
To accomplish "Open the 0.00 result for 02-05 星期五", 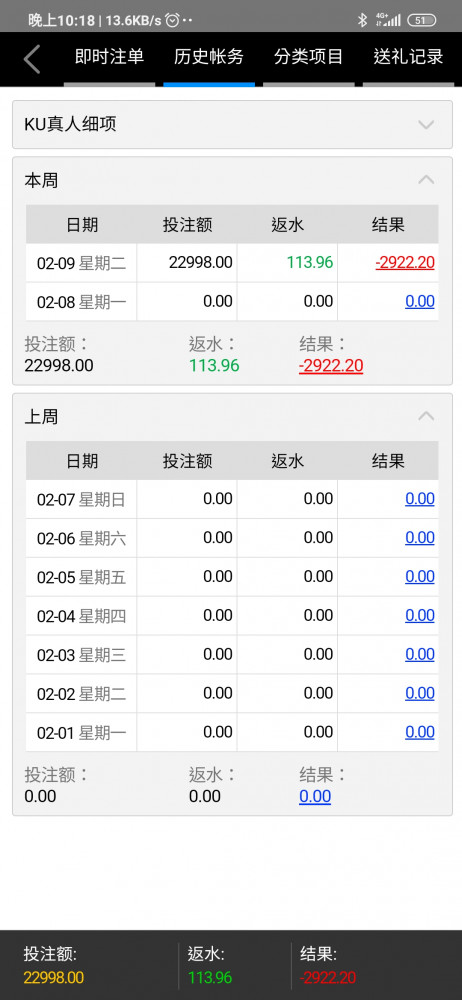I will 420,577.
